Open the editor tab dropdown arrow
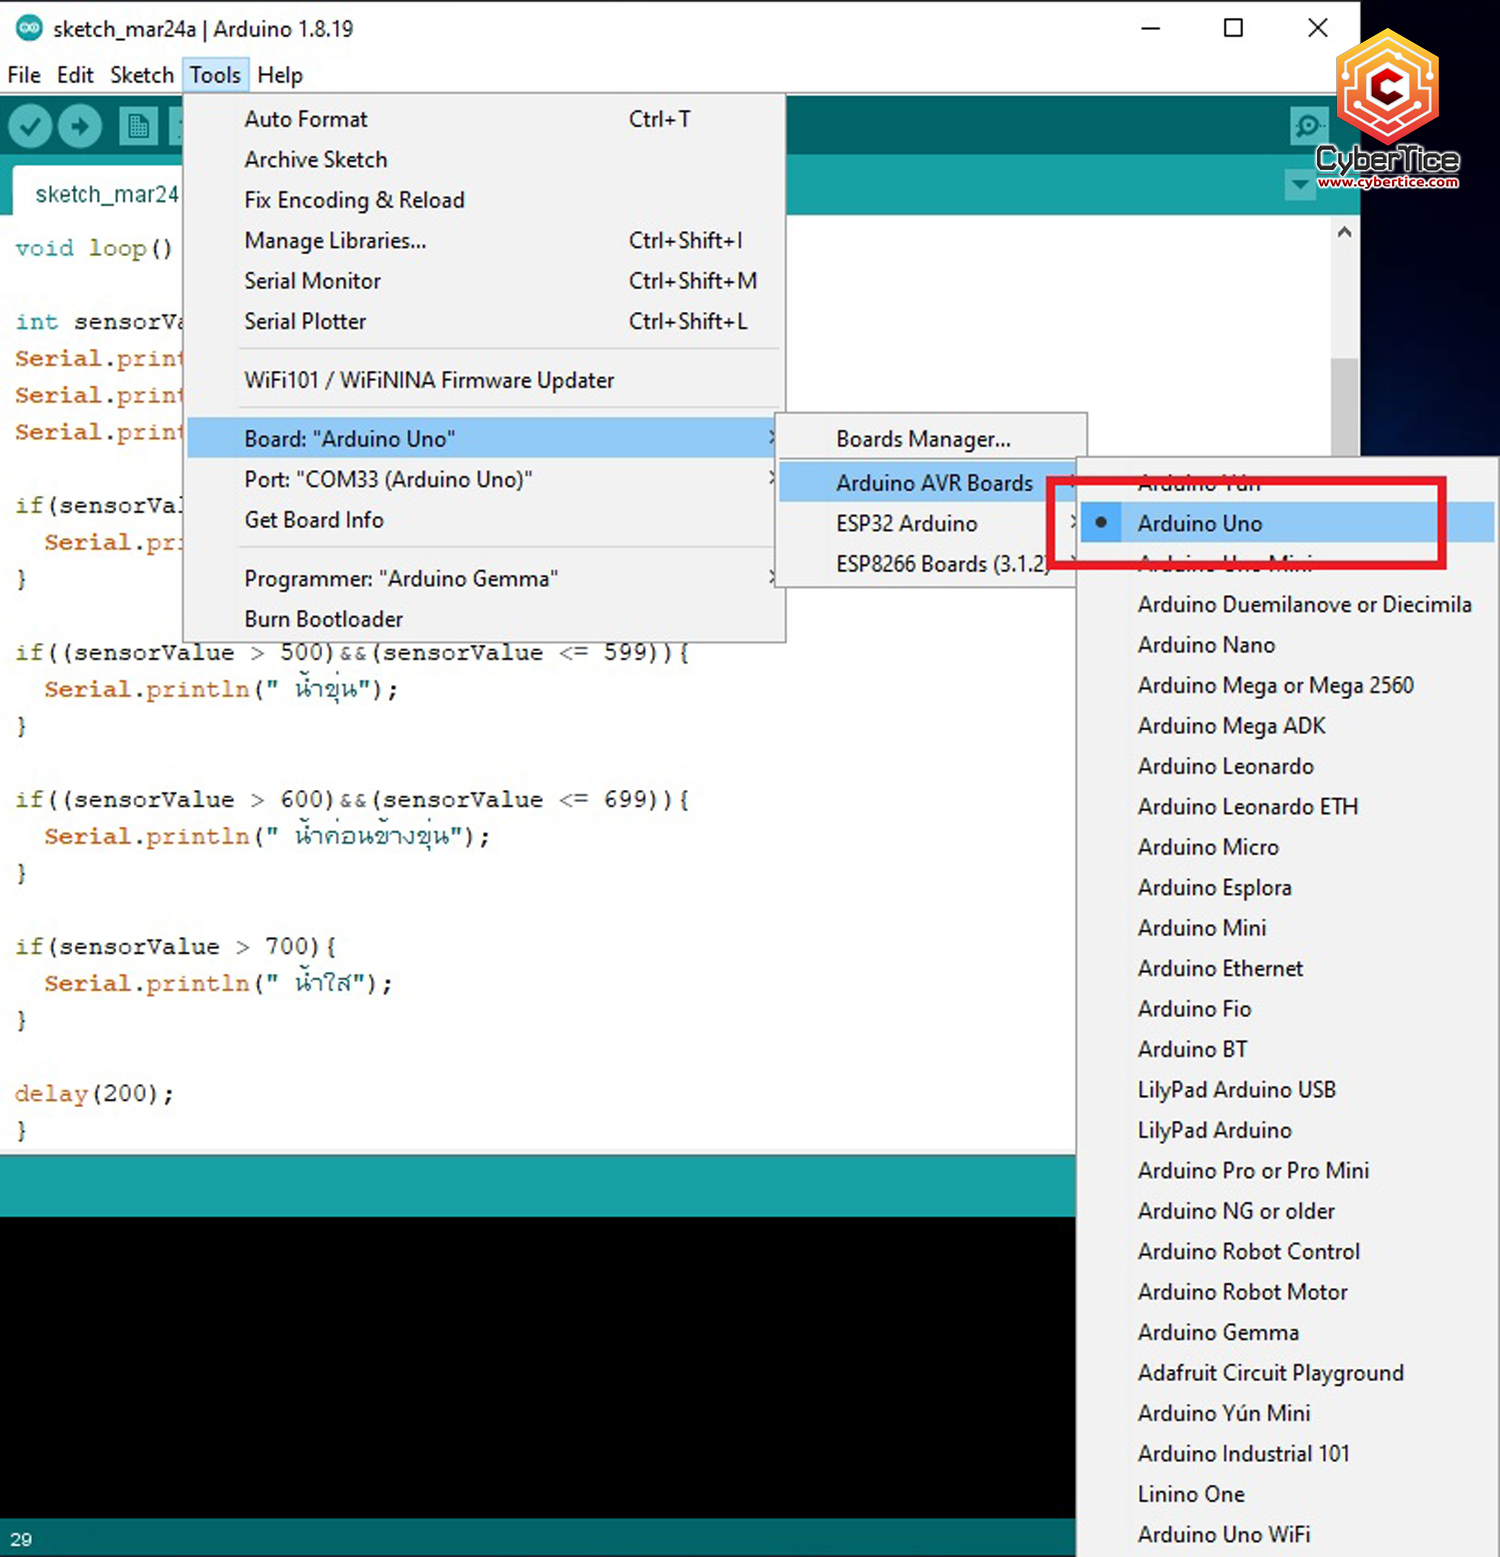This screenshot has width=1500, height=1557. (1299, 186)
